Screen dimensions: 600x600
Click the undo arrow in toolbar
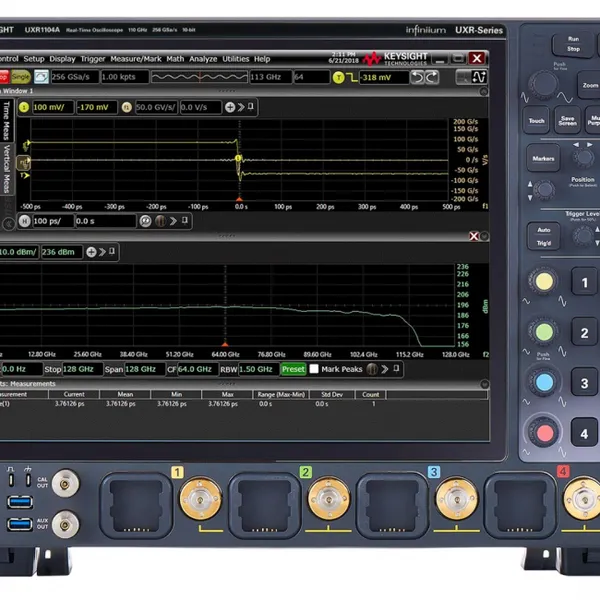[417, 78]
